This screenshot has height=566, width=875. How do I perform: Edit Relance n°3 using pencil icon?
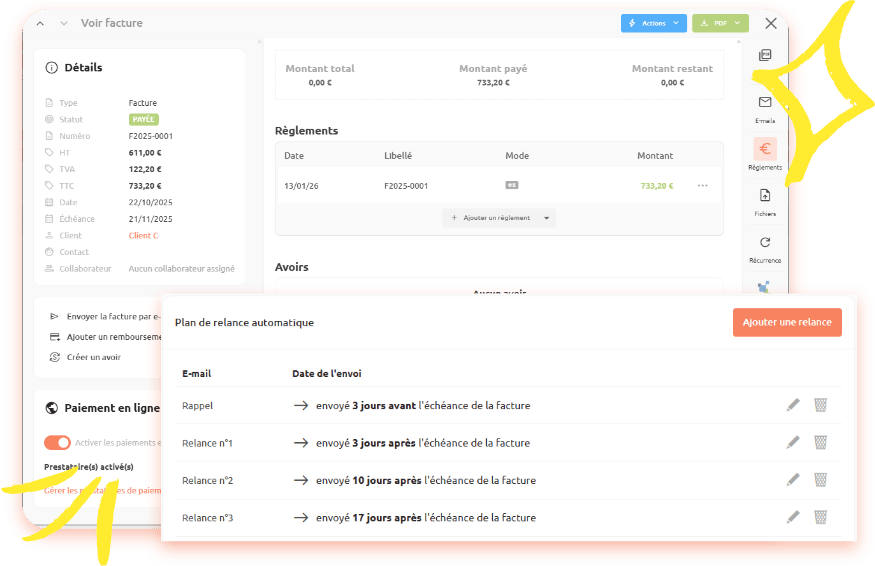793,517
